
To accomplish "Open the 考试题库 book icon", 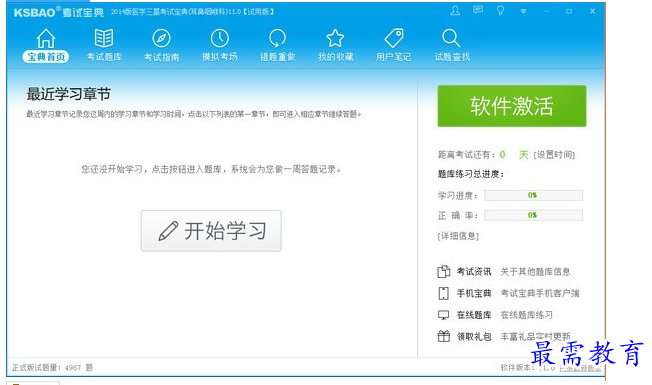I will click(x=104, y=38).
